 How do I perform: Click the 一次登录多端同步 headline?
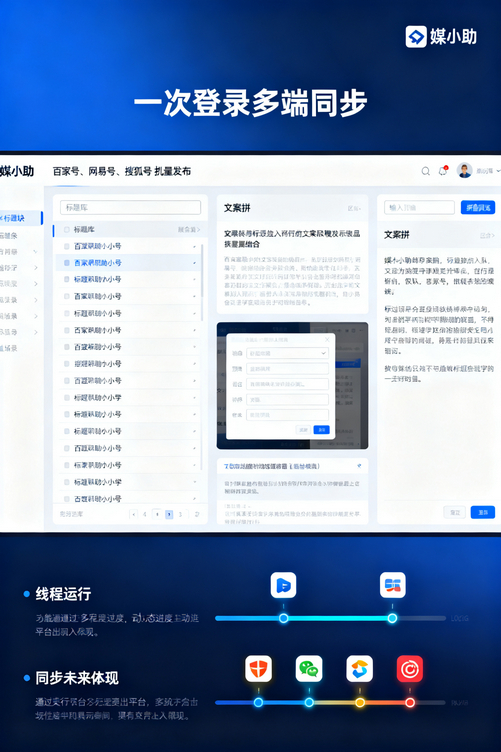[250, 103]
